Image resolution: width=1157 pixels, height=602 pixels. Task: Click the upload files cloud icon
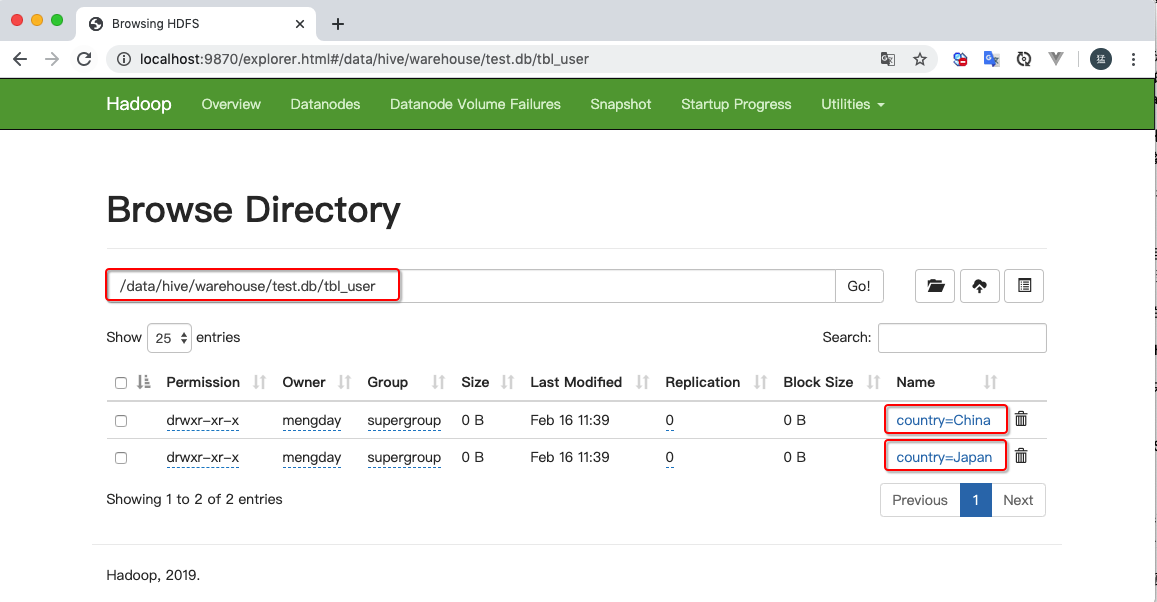[x=979, y=286]
